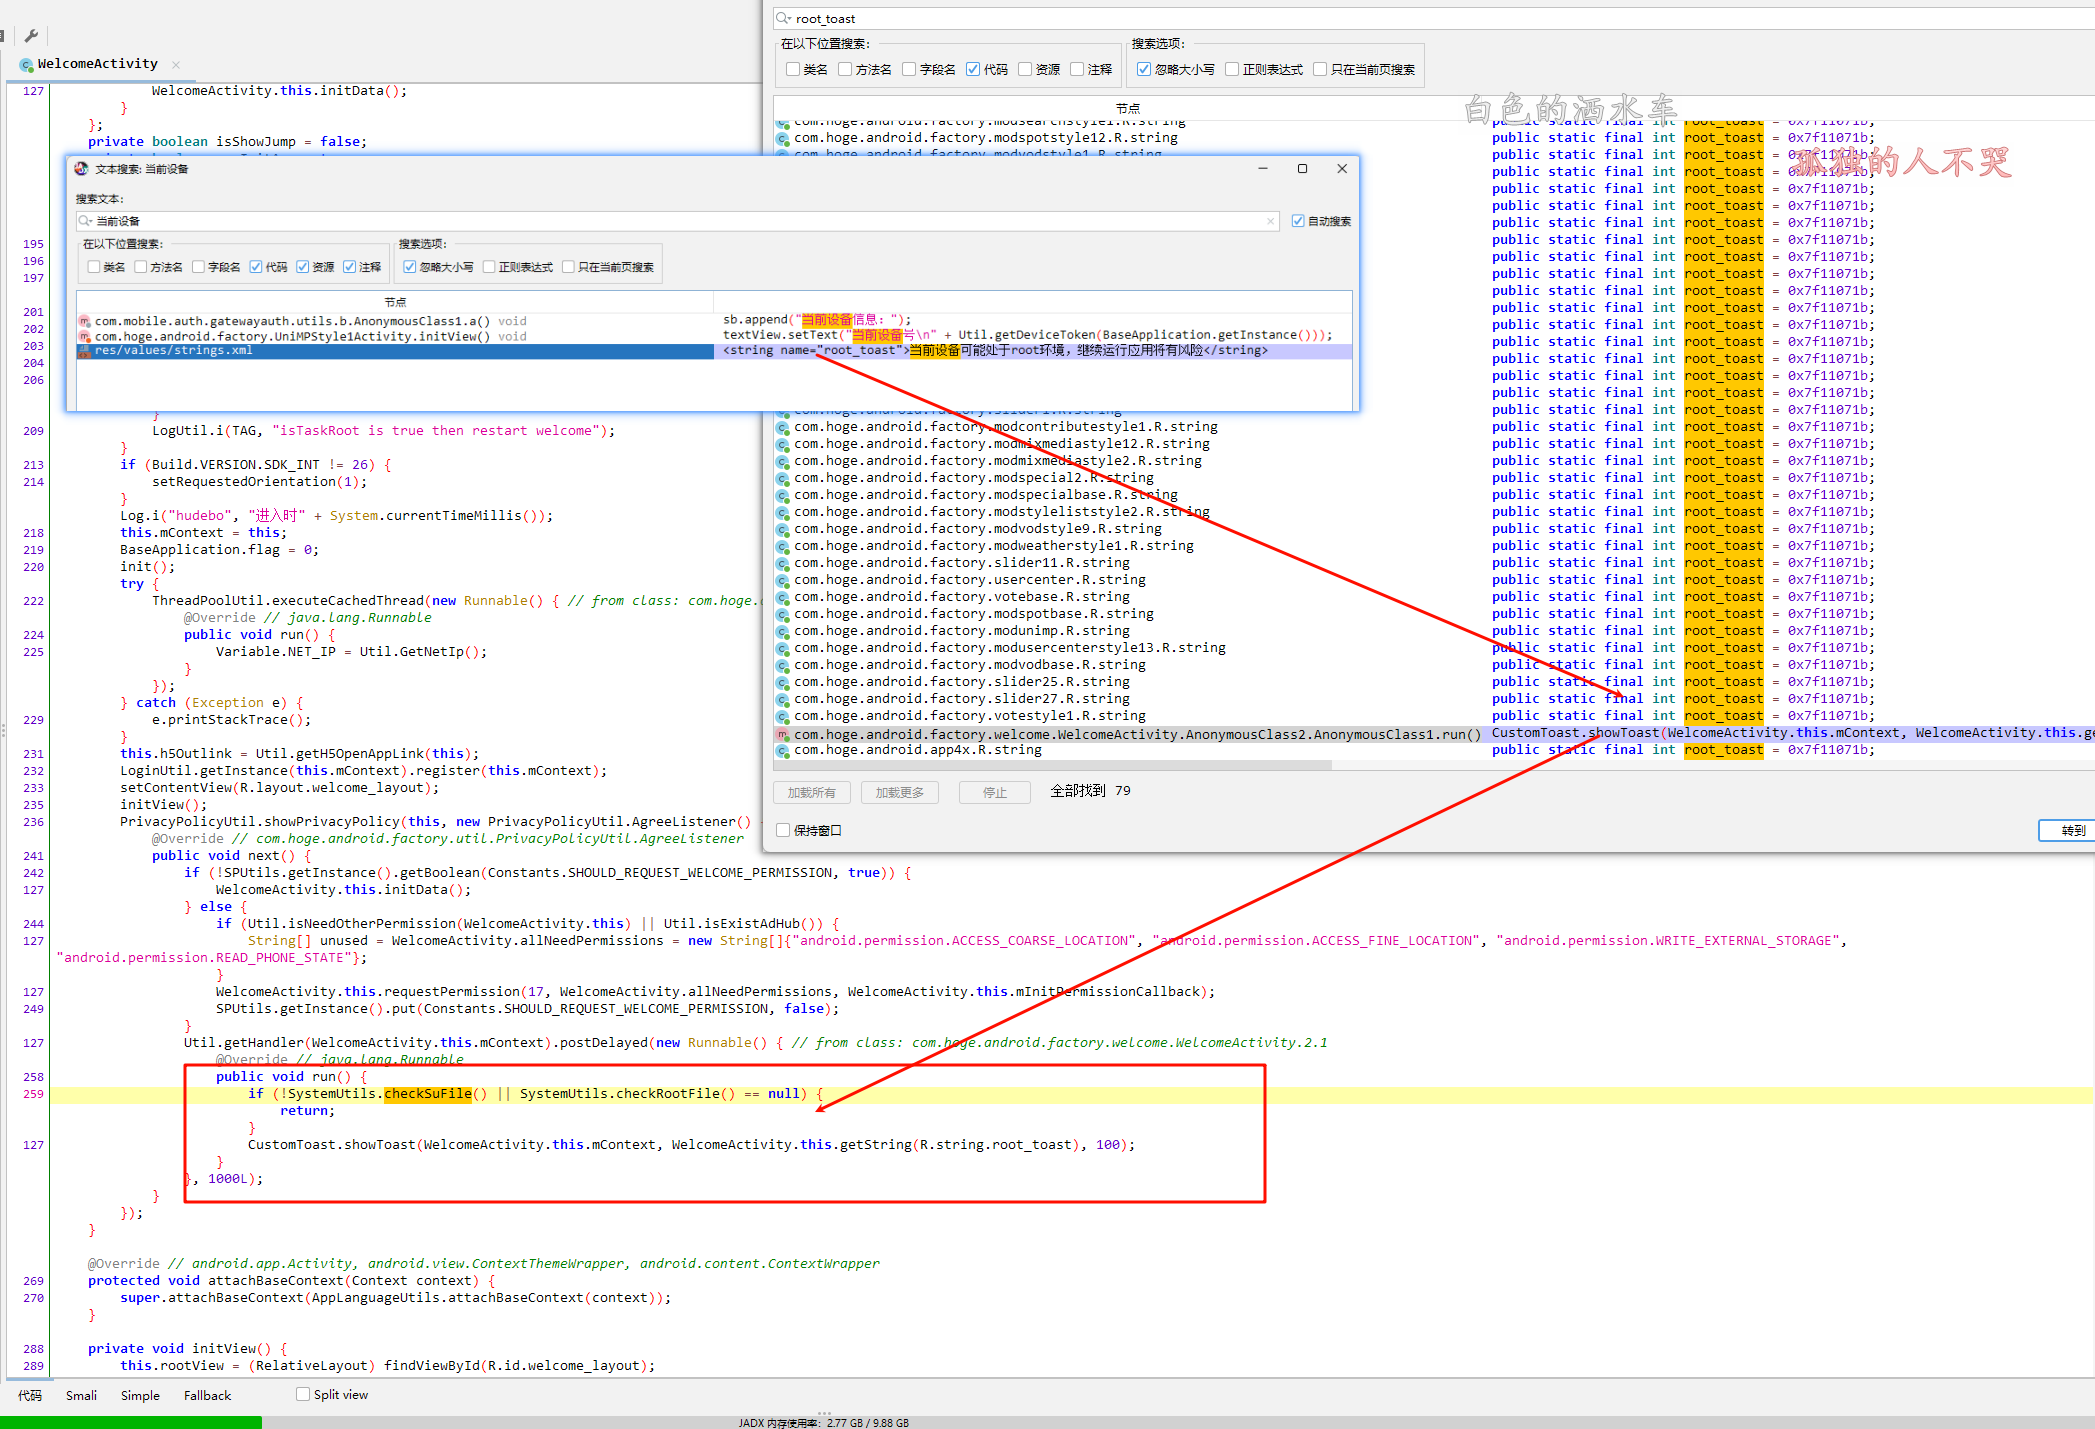Uncheck 资源 in the text search dialog

pyautogui.click(x=302, y=267)
